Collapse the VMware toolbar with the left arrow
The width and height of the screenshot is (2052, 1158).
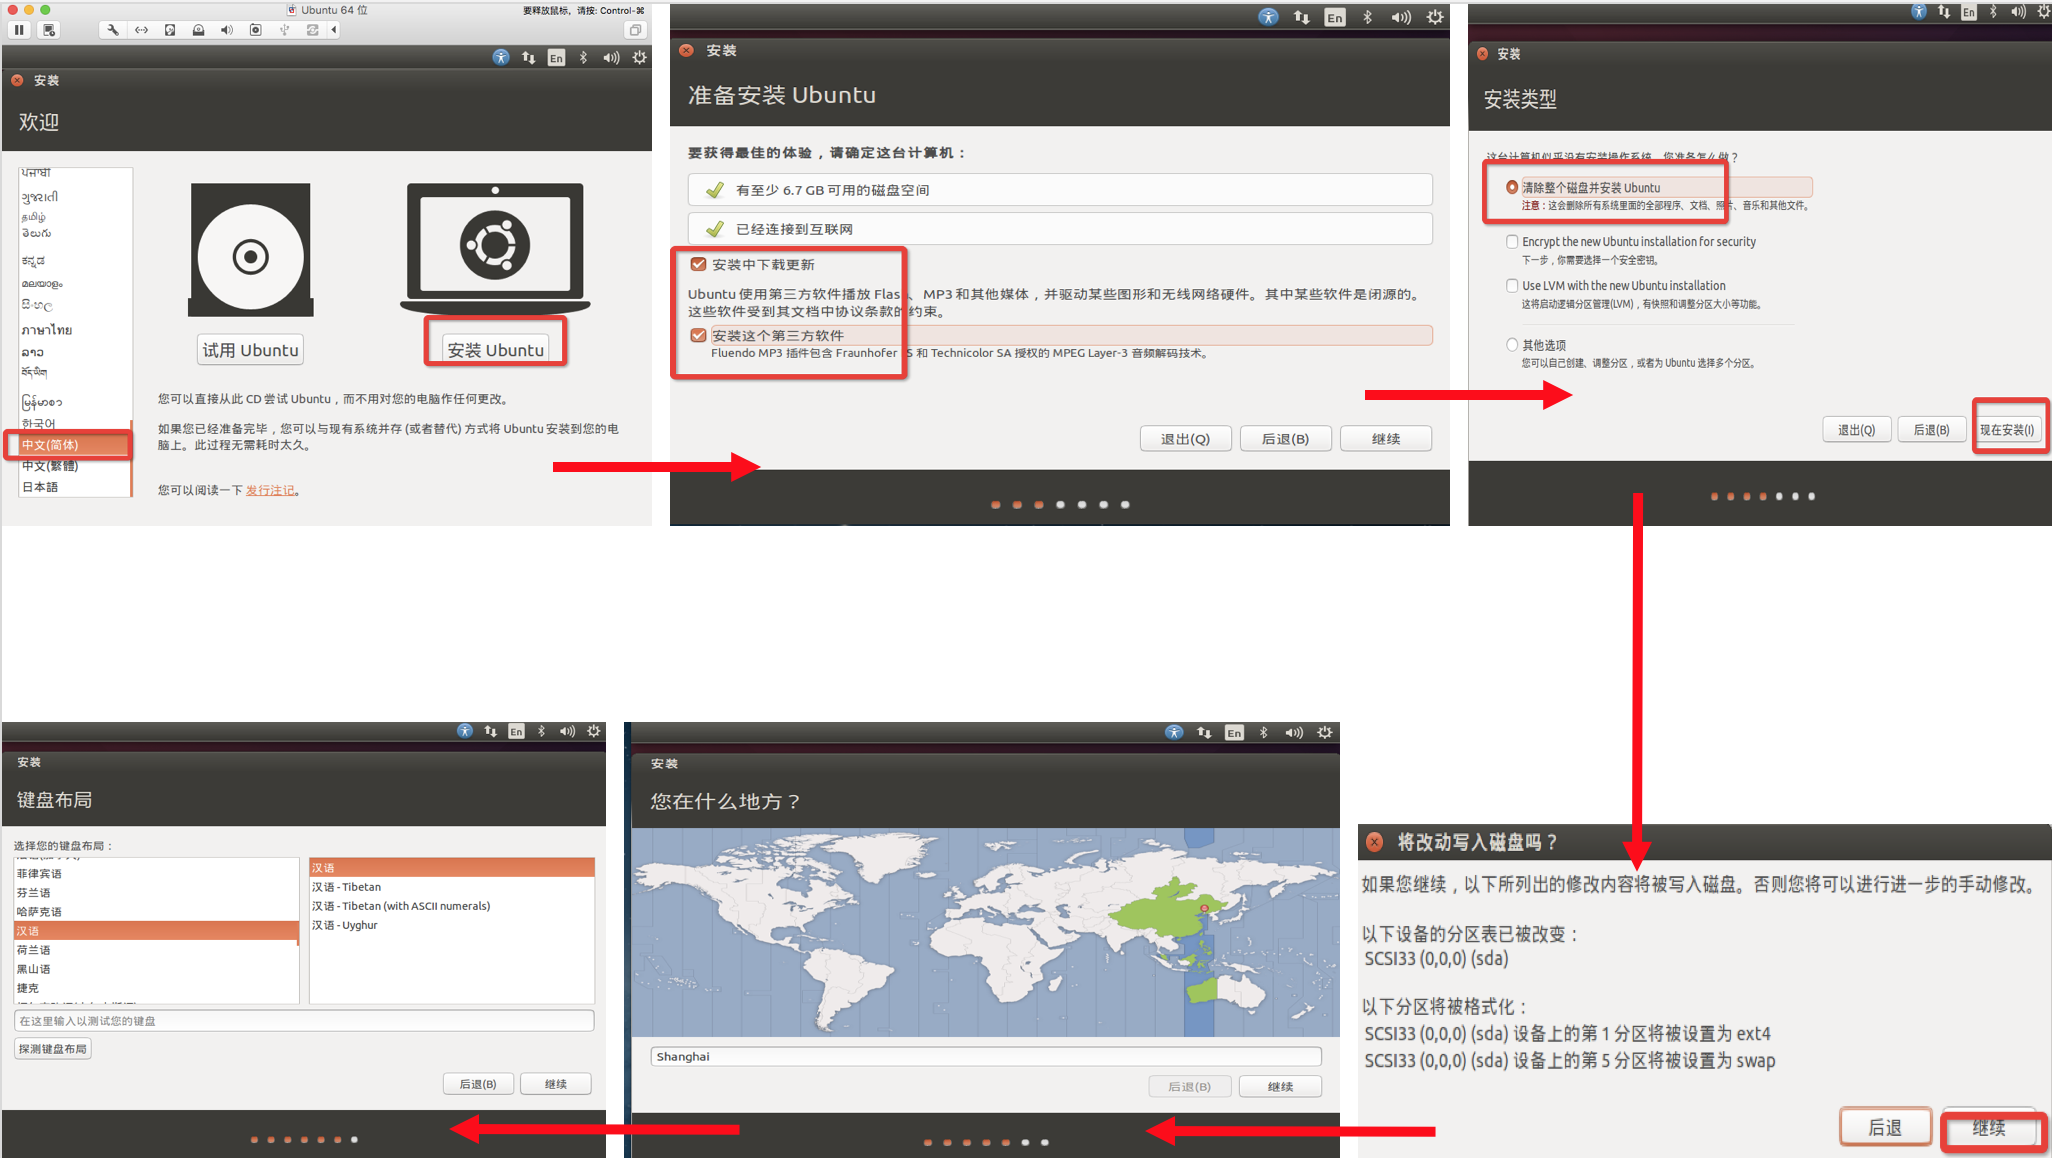pyautogui.click(x=333, y=29)
